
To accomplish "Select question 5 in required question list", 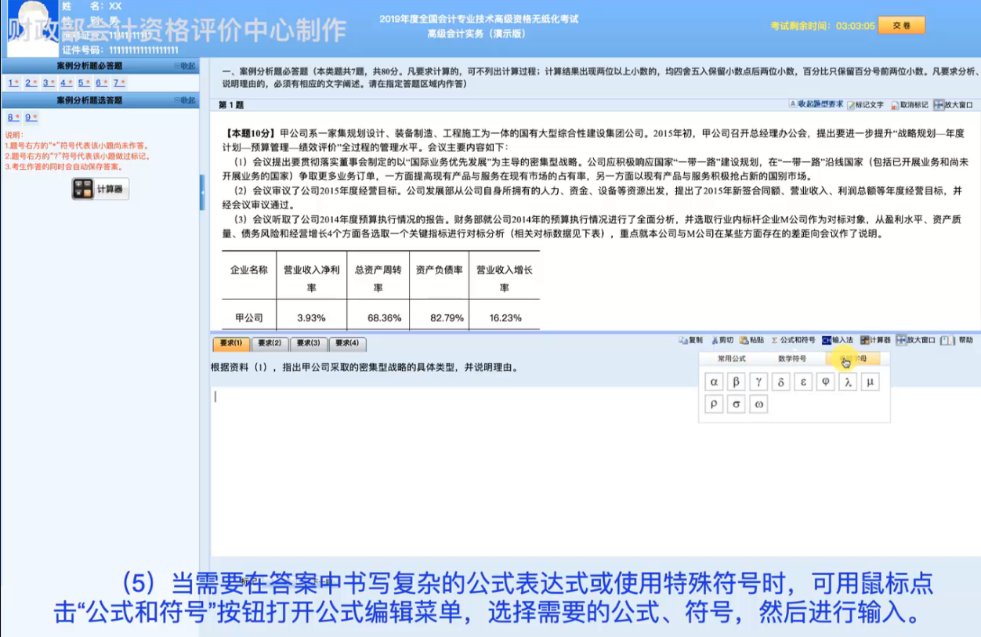I will click(x=83, y=82).
